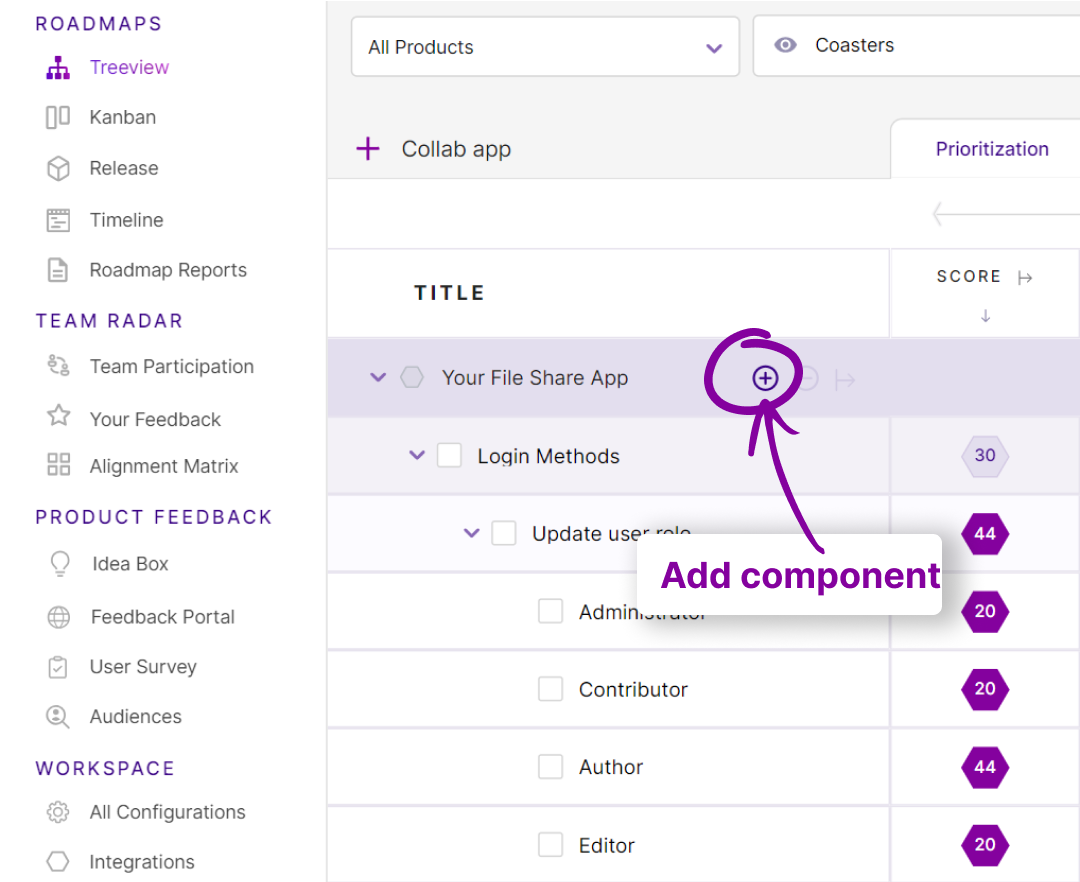Click the Add component plus button
Image resolution: width=1080 pixels, height=882 pixels.
click(x=765, y=378)
